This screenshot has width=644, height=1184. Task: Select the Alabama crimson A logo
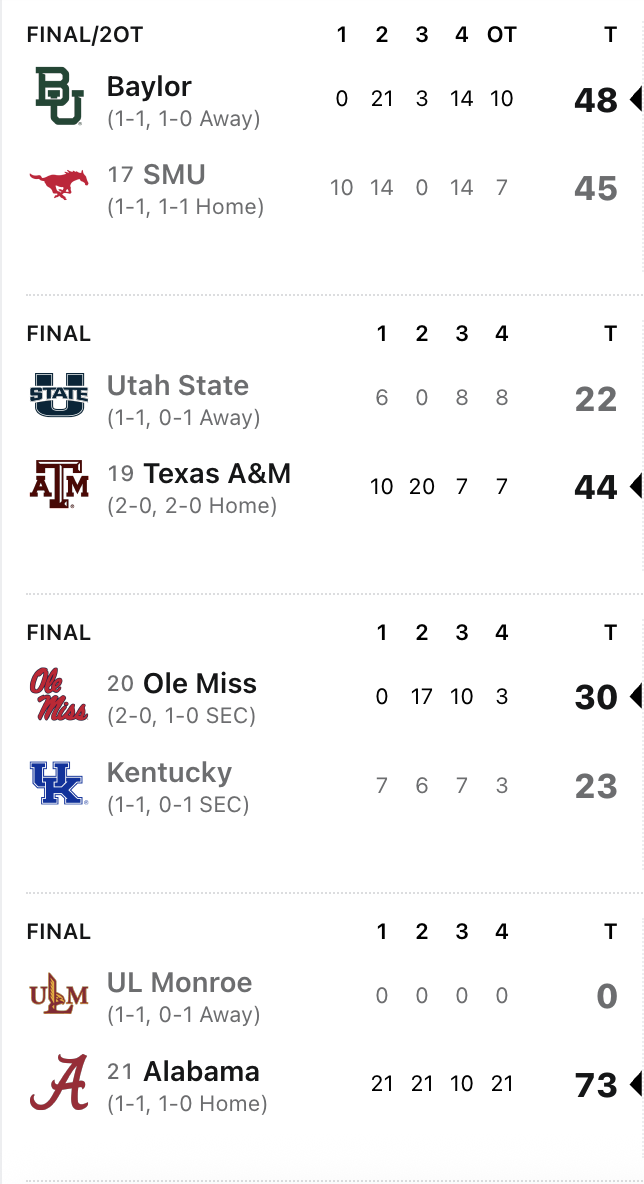[59, 1083]
